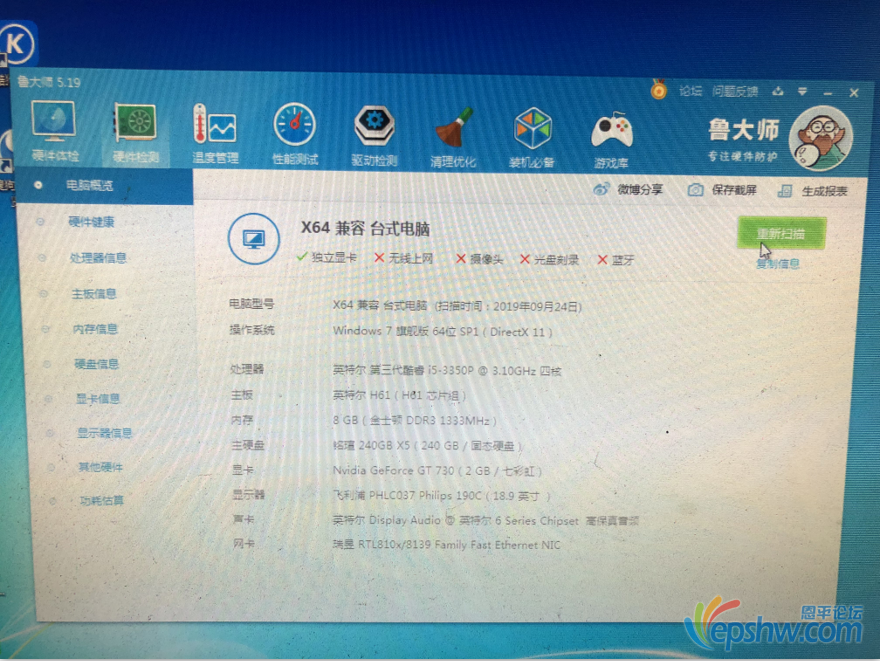This screenshot has height=661, width=880.
Task: Click the 8 GB 金士顿 DDR3 memory value
Action: (x=415, y=420)
